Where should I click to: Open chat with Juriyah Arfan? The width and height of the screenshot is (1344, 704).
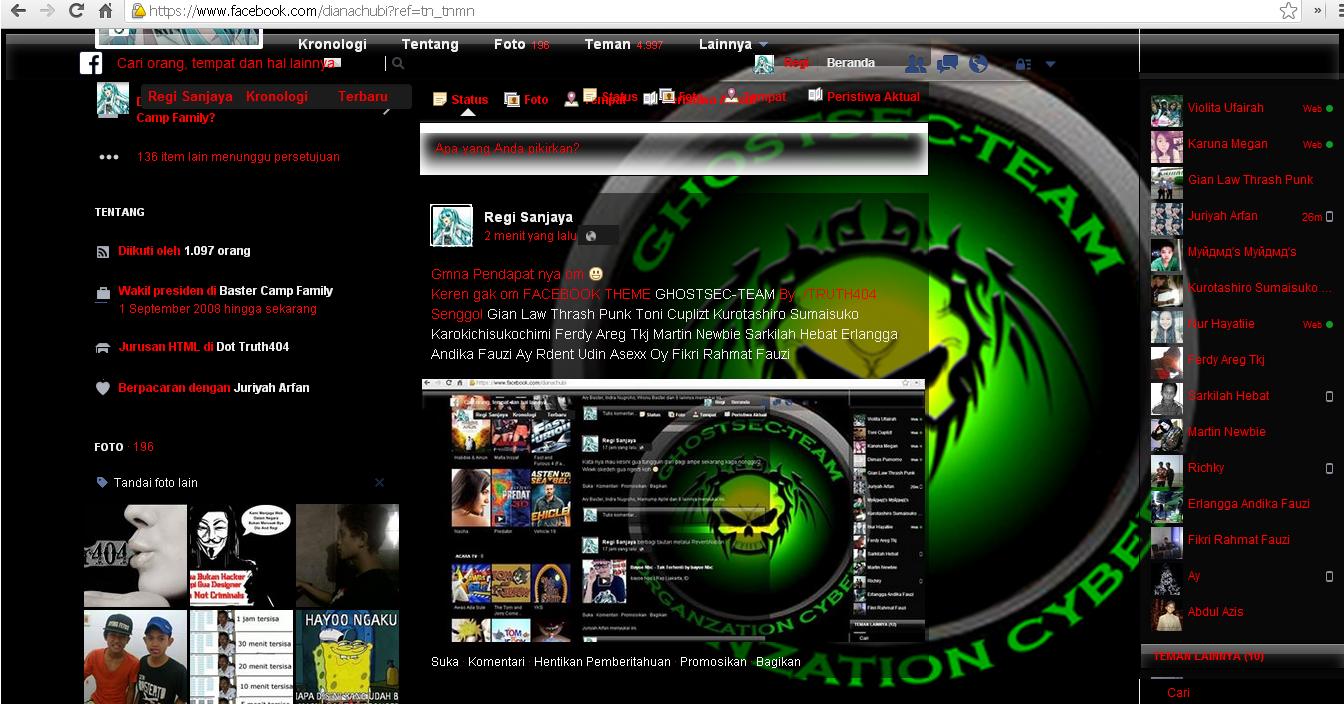1241,216
